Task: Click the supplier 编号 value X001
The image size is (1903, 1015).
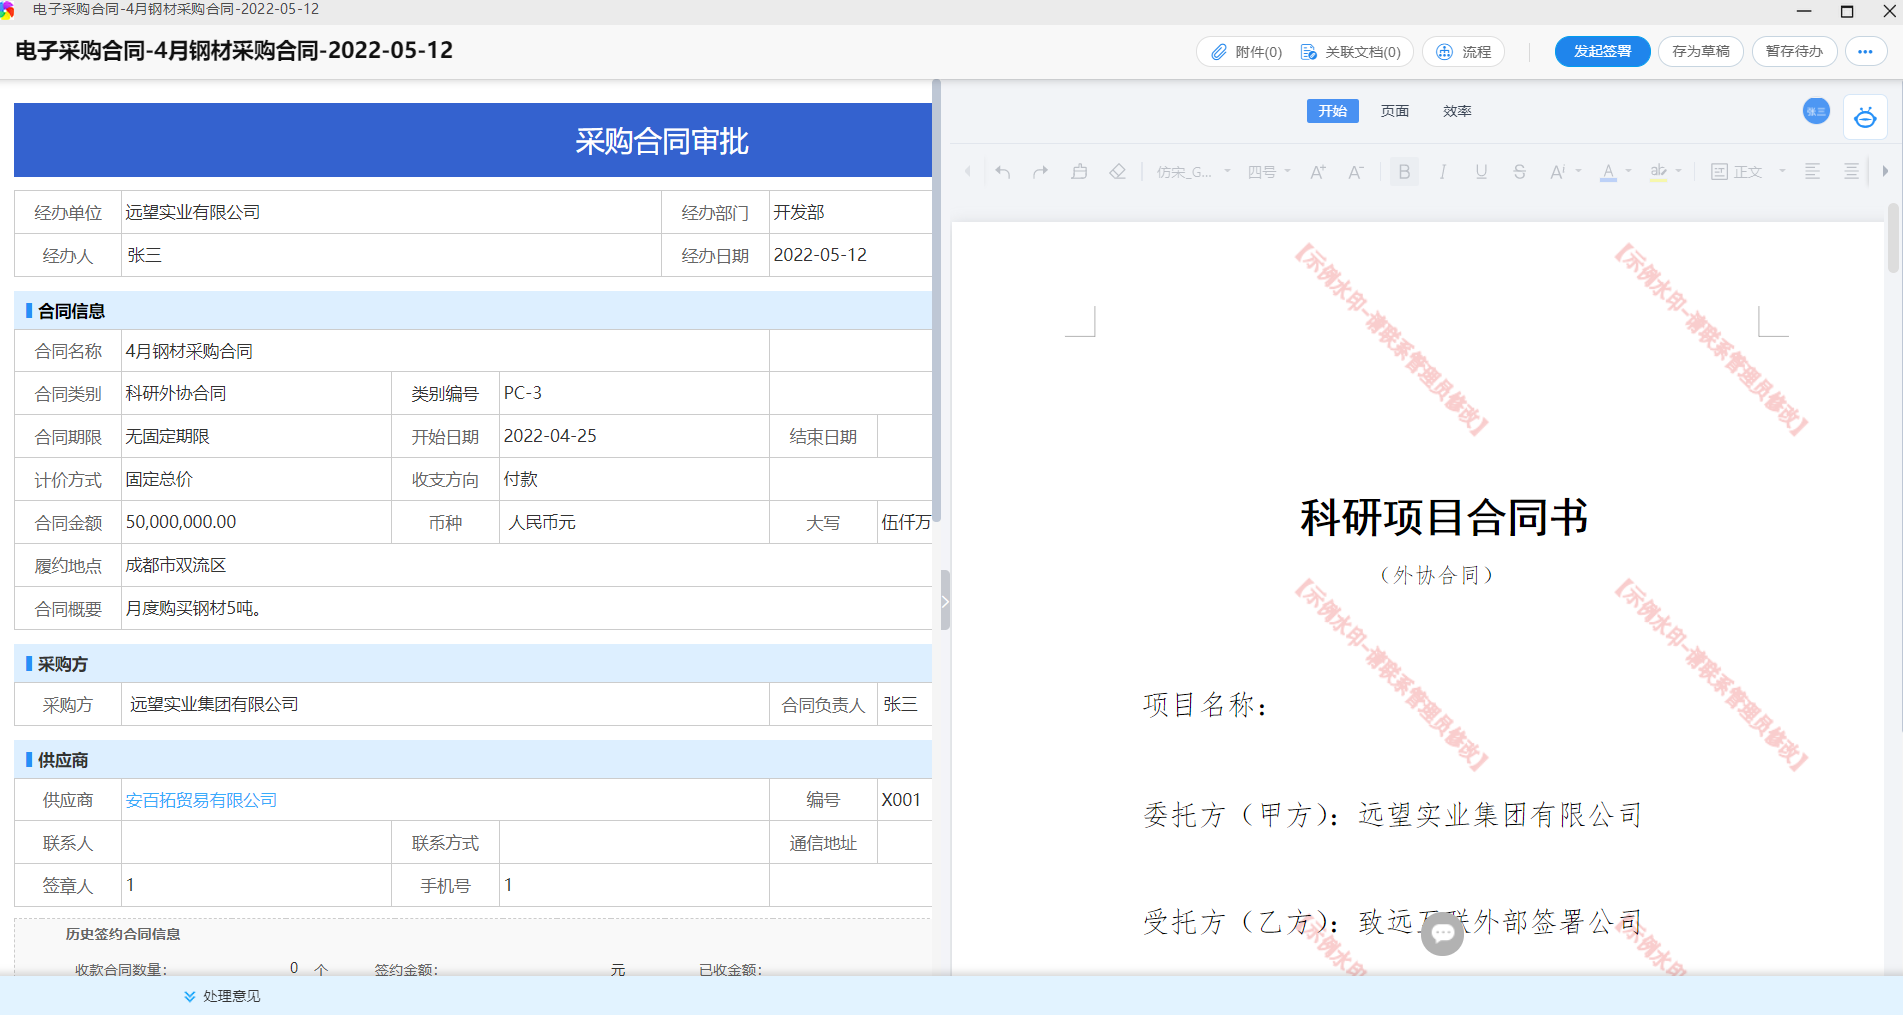Action: (901, 800)
